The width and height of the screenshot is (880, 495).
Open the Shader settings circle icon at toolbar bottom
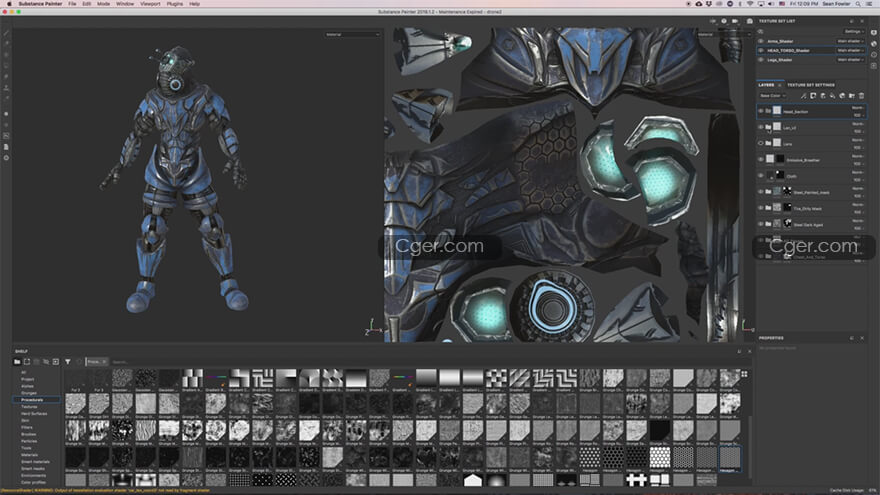[6, 158]
